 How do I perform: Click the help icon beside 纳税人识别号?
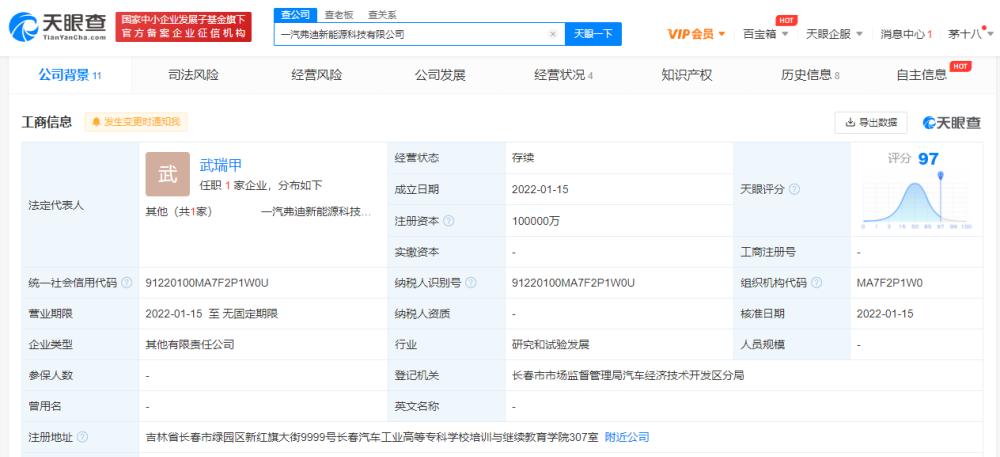click(x=471, y=283)
